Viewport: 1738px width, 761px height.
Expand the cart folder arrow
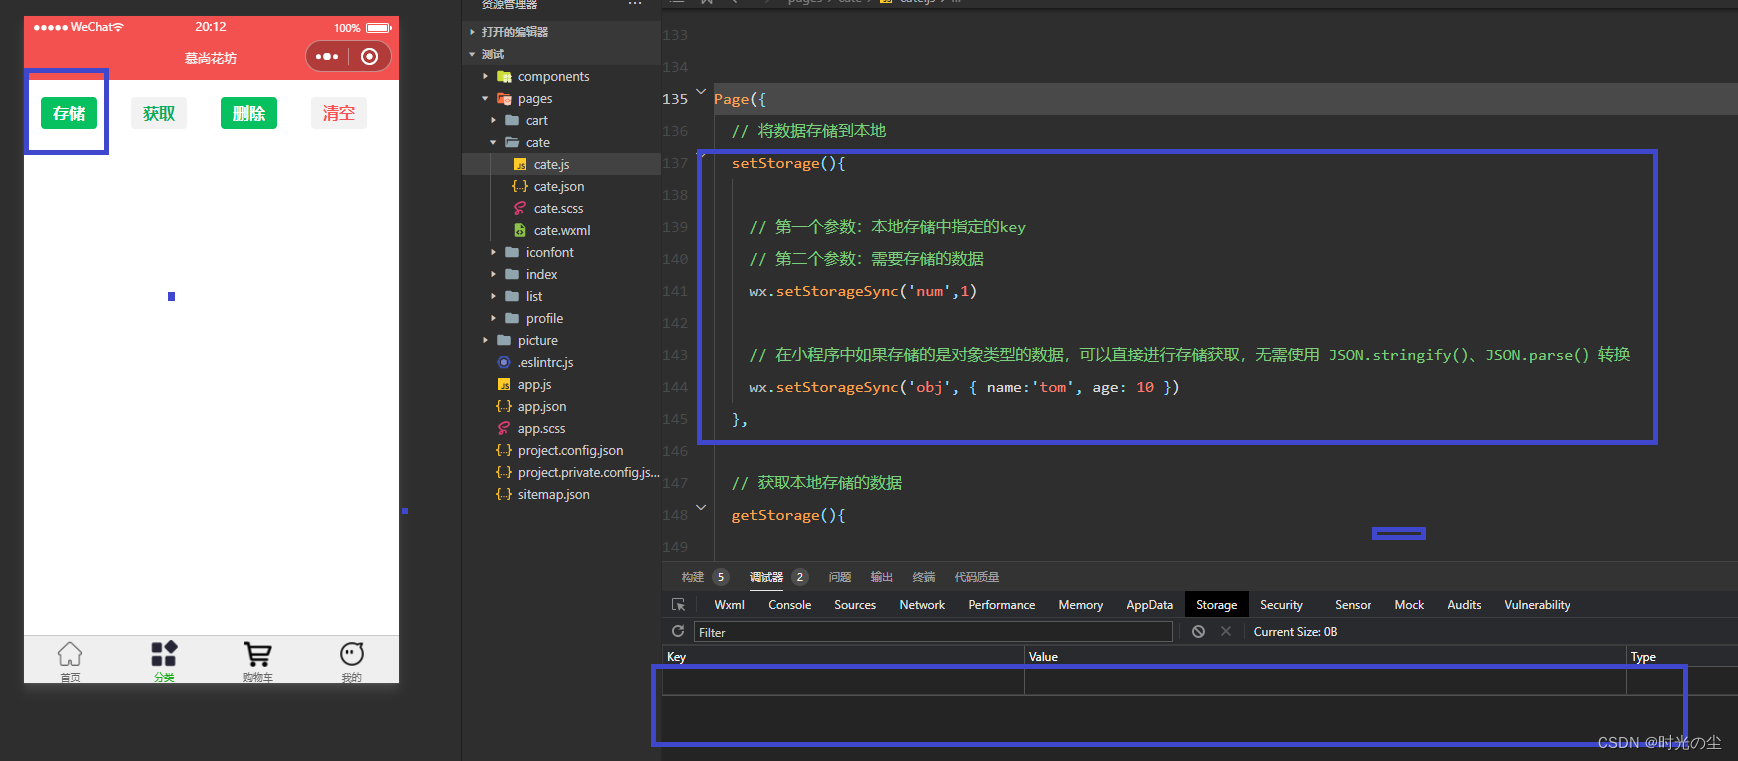(494, 120)
